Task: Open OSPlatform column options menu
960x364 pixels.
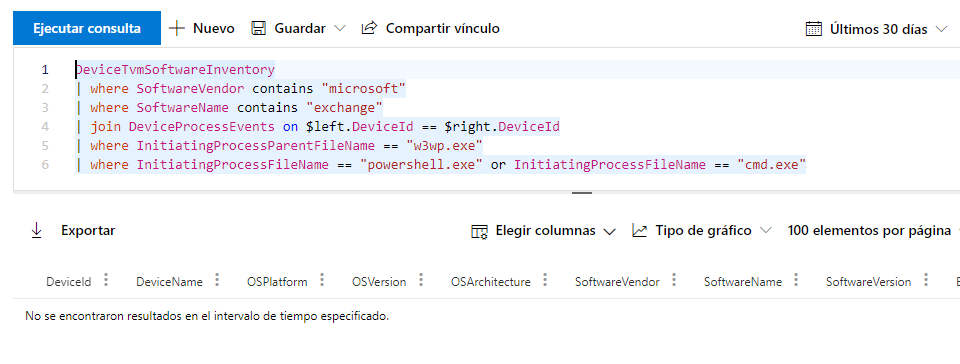Action: [322, 280]
